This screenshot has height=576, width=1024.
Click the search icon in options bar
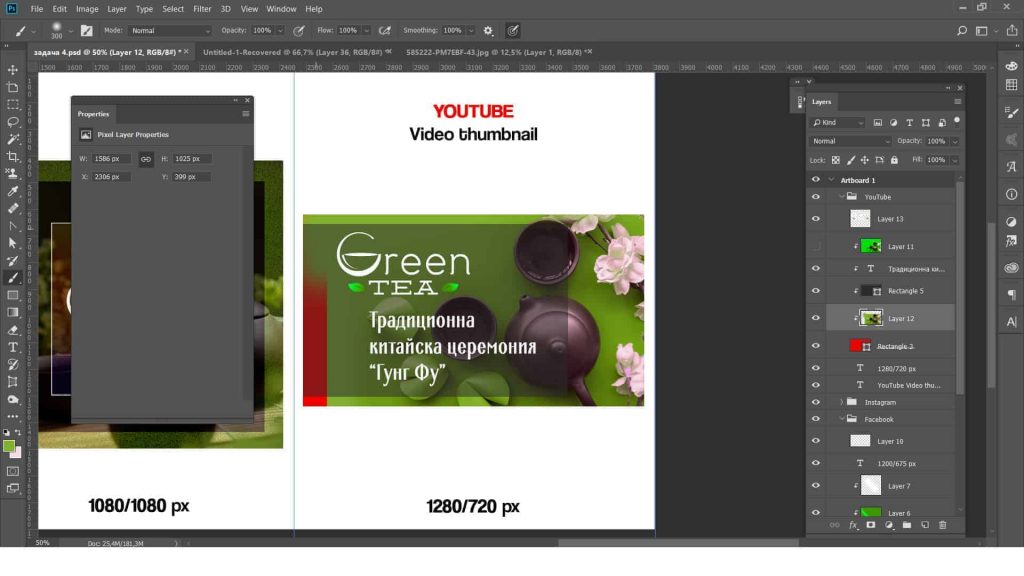pyautogui.click(x=961, y=31)
